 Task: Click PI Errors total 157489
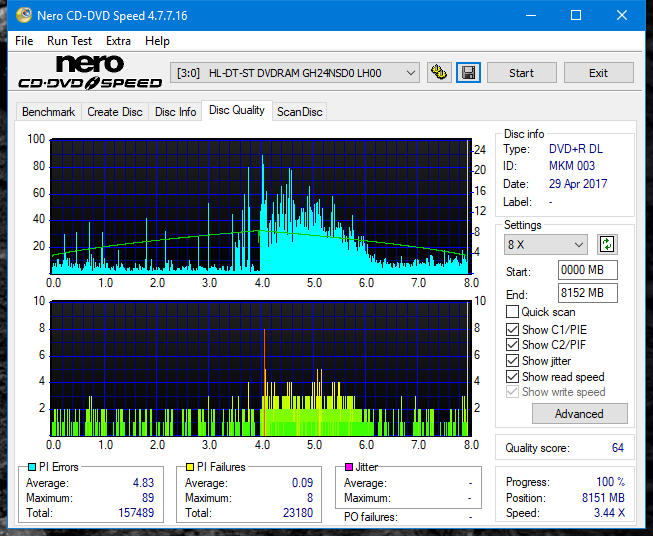136,513
